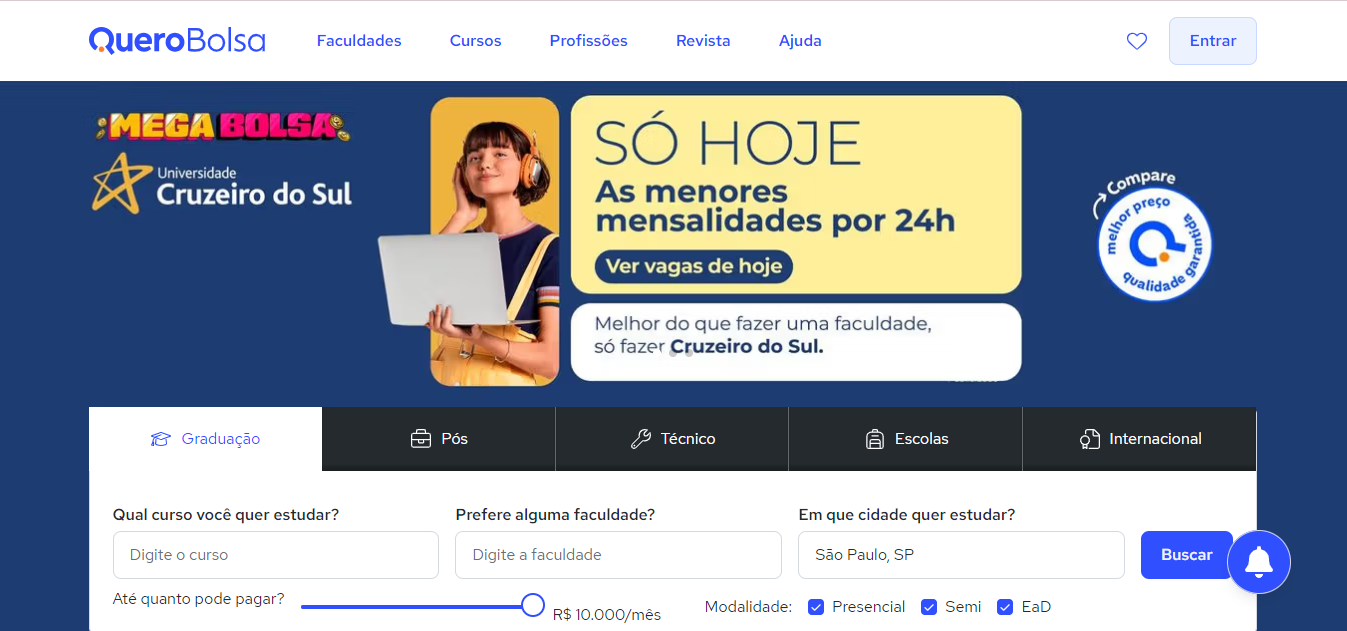Go to the Revista link
The image size is (1347, 631).
pos(703,41)
